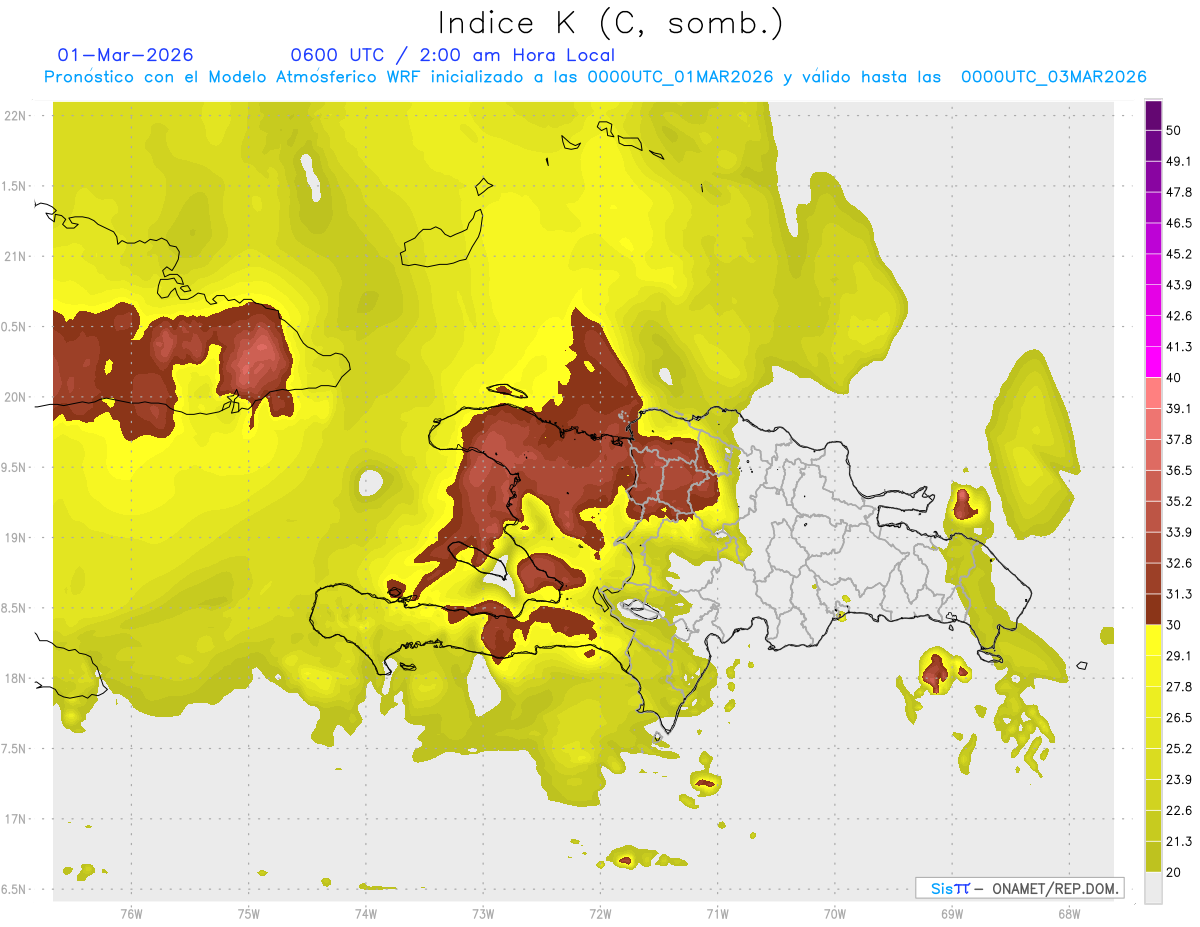Click the colorbar value '41.3'
1200x927 pixels.
pos(1180,348)
